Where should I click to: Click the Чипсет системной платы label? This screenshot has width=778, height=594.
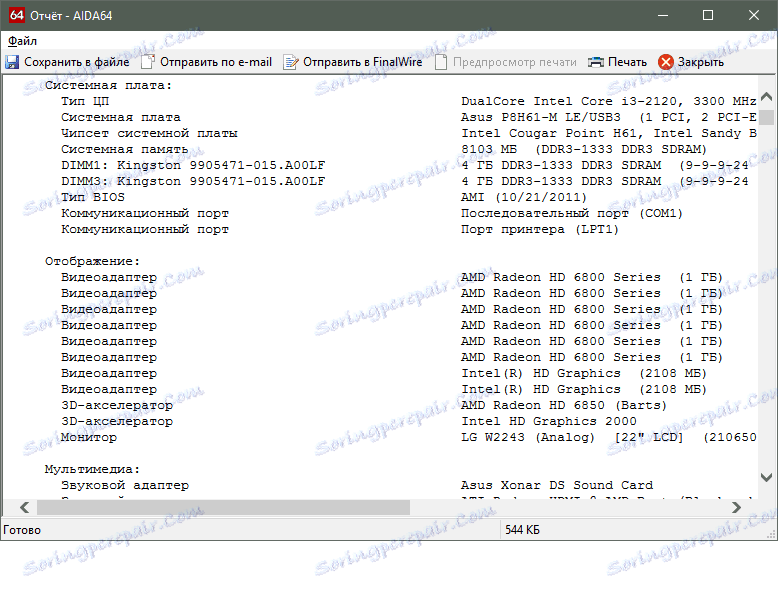149,133
